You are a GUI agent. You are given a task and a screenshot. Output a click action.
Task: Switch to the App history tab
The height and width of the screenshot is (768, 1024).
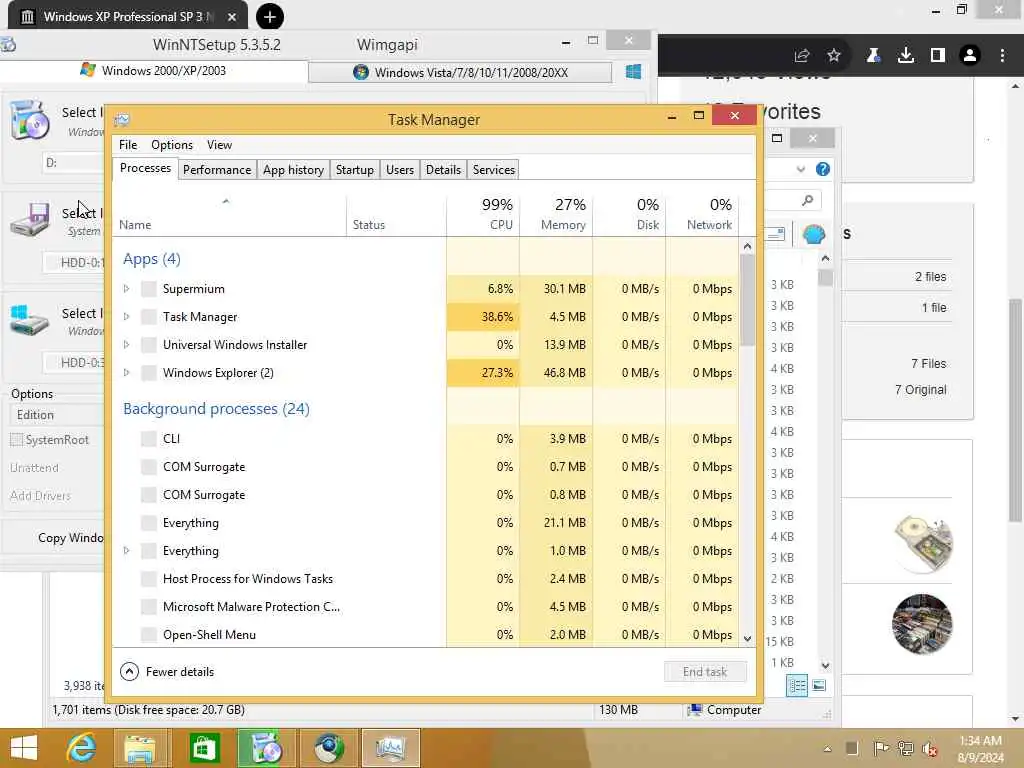(x=293, y=170)
